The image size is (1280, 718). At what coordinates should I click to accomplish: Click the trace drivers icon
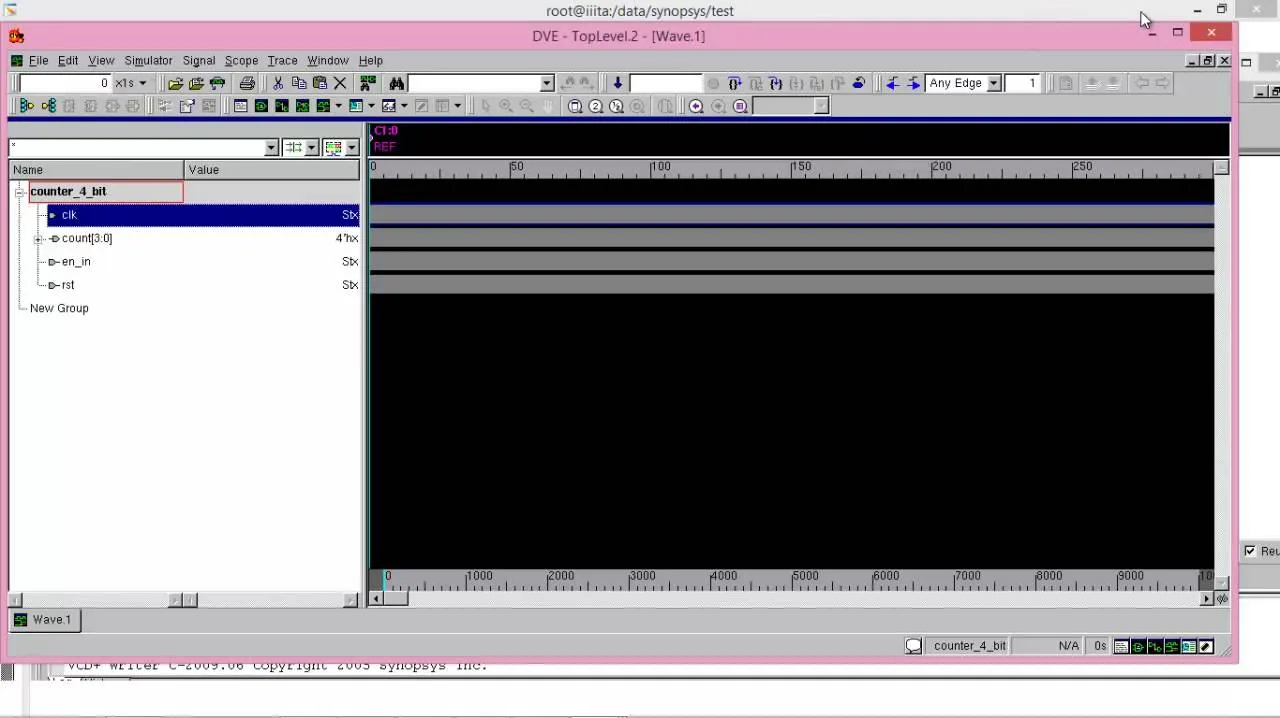(x=27, y=106)
